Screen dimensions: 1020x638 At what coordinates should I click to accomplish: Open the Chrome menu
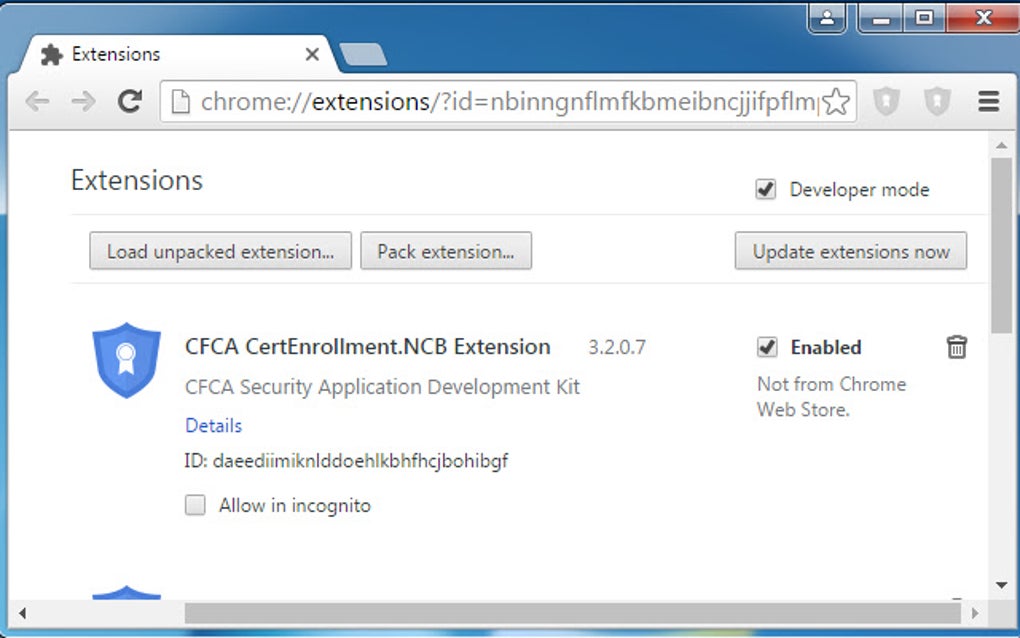click(x=988, y=101)
